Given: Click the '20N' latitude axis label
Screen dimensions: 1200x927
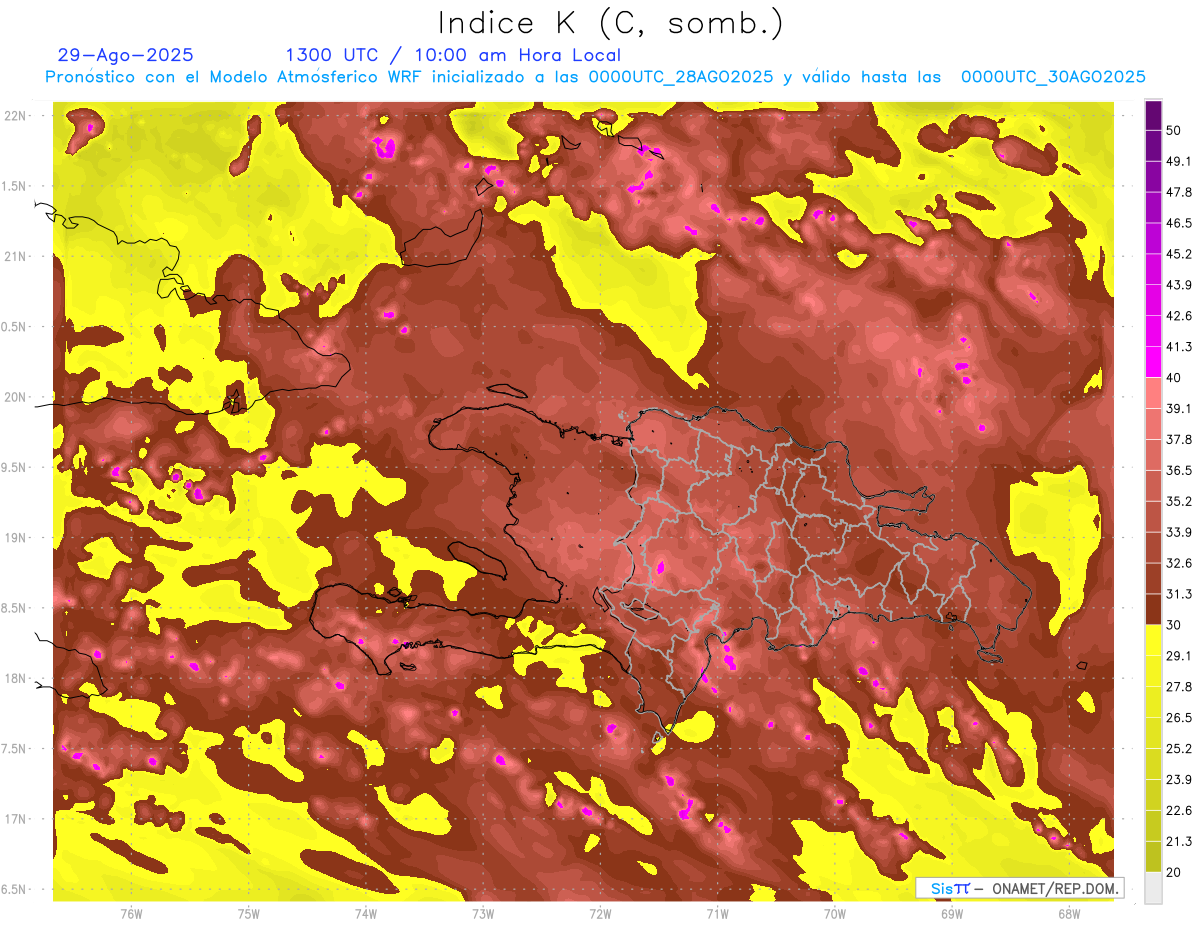Looking at the screenshot, I should click(16, 397).
